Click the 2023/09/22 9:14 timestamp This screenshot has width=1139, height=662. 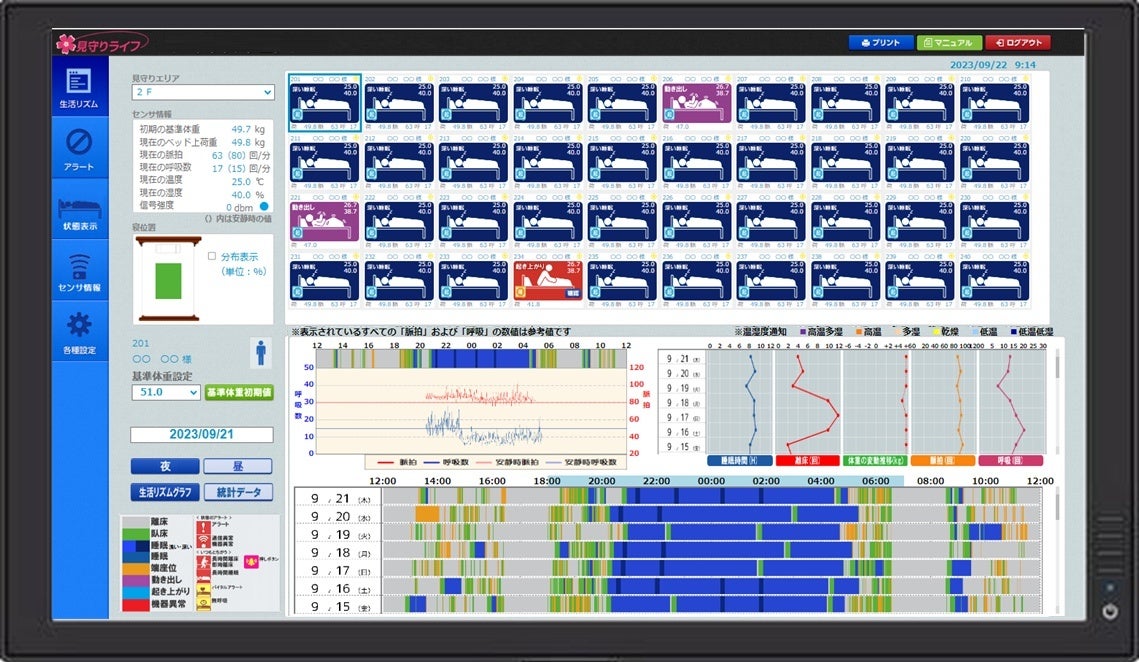click(x=992, y=65)
